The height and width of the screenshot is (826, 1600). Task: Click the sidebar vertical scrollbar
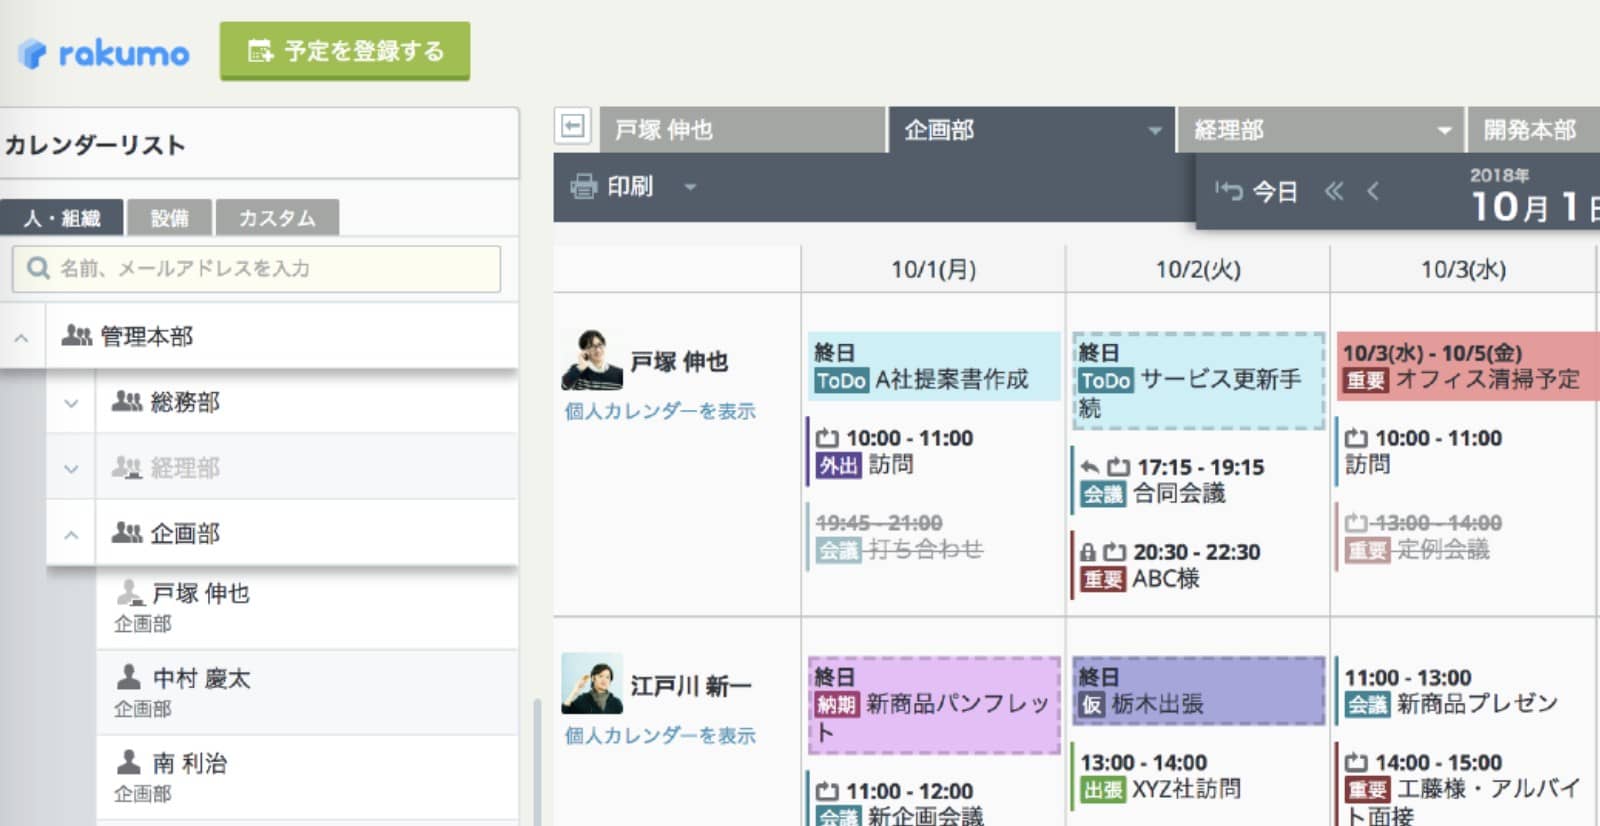(537, 760)
